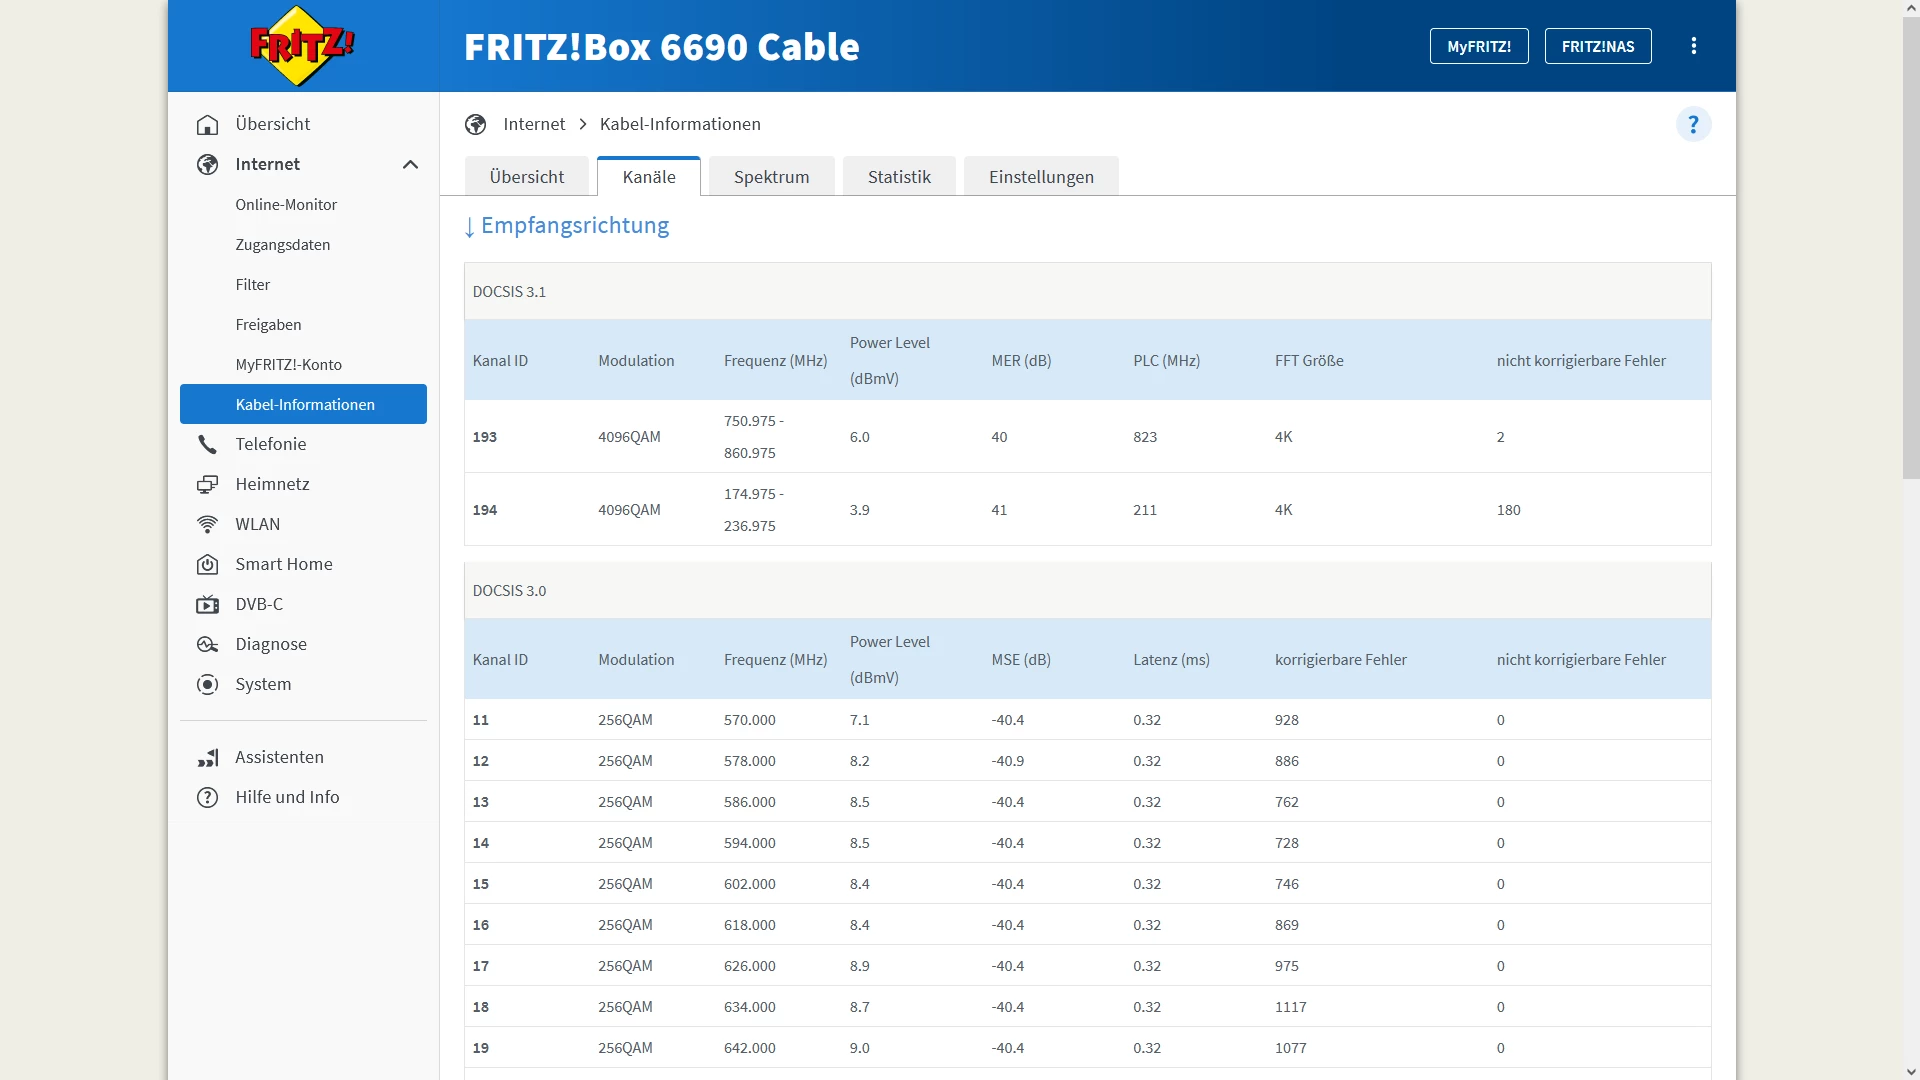Viewport: 1920px width, 1080px height.
Task: Open the System sidebar icon
Action: click(x=207, y=684)
